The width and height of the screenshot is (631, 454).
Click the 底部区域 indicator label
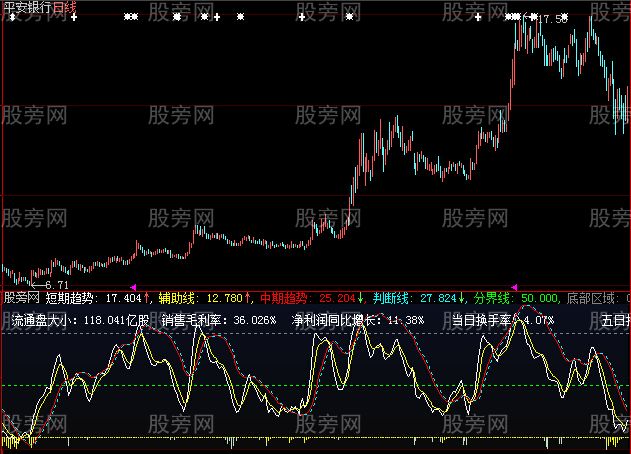click(596, 298)
